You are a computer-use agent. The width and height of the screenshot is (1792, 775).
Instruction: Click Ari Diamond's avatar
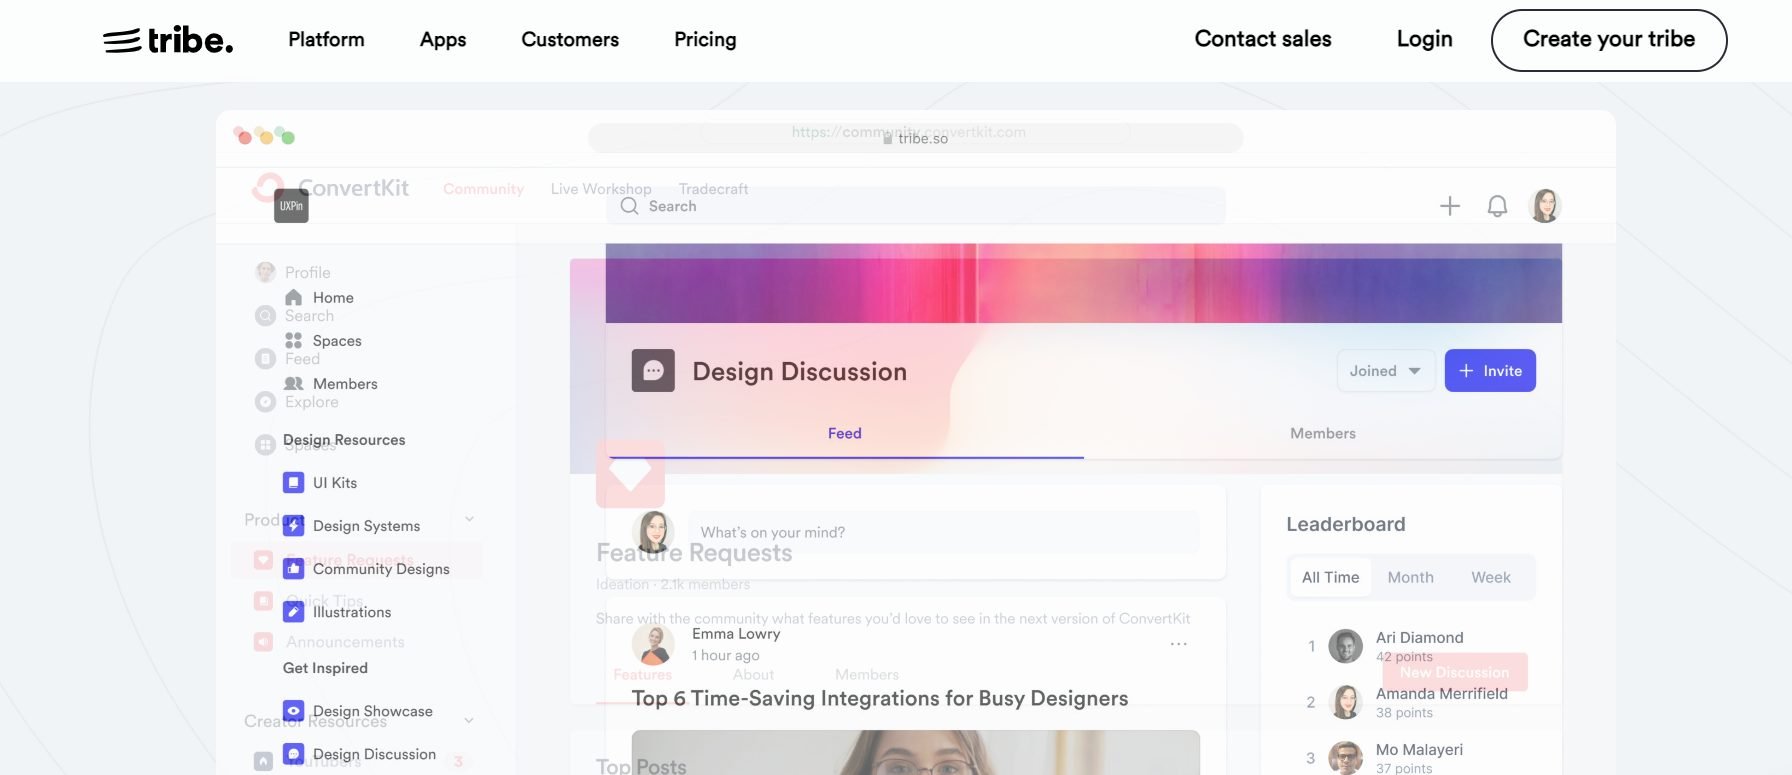(x=1346, y=646)
